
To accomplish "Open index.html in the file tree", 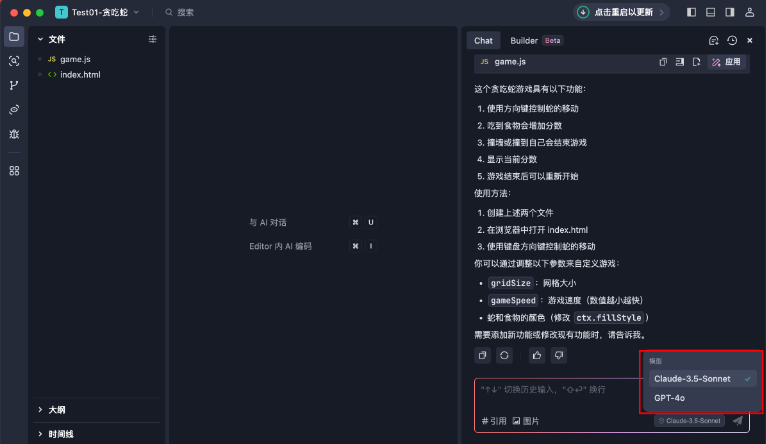I will (80, 75).
